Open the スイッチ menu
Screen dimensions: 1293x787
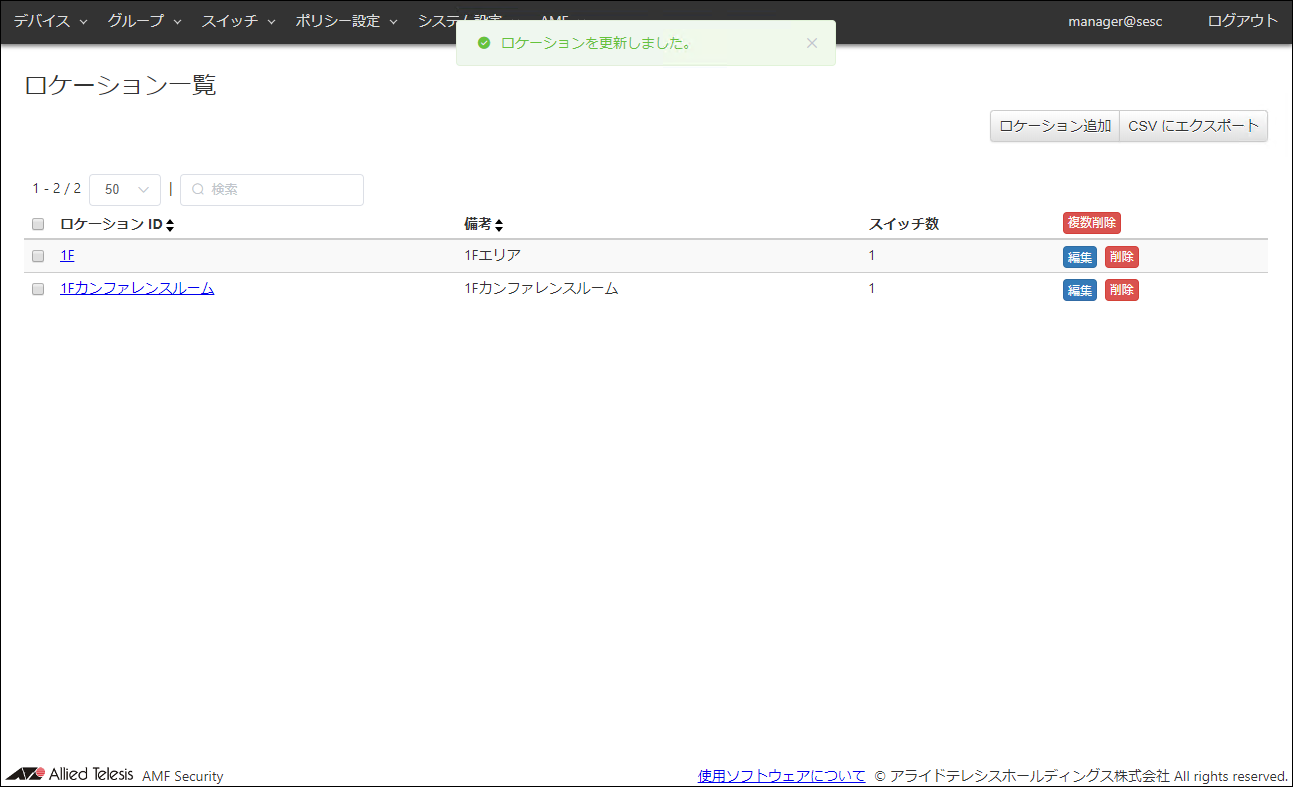238,21
